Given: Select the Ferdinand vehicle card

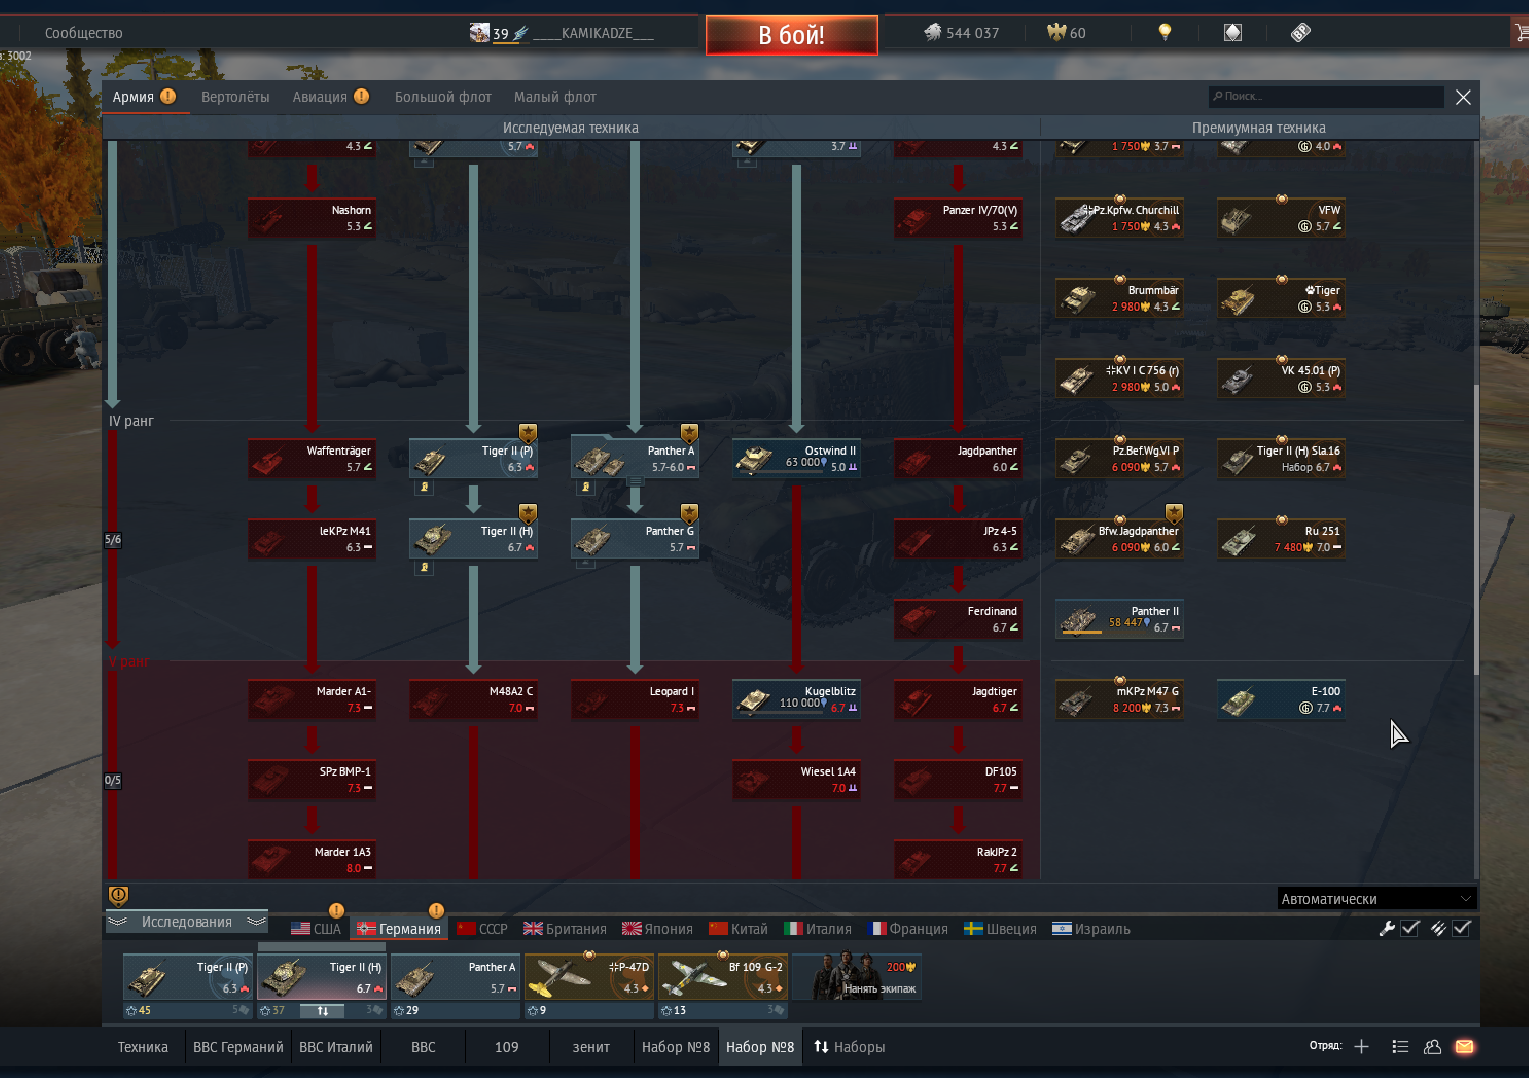Looking at the screenshot, I should (x=958, y=619).
